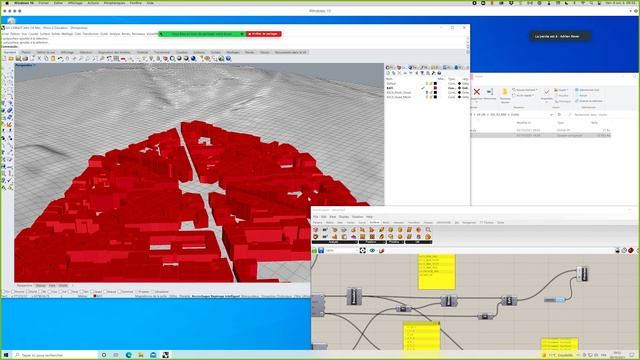Click the Layers panel help icon

(439, 73)
